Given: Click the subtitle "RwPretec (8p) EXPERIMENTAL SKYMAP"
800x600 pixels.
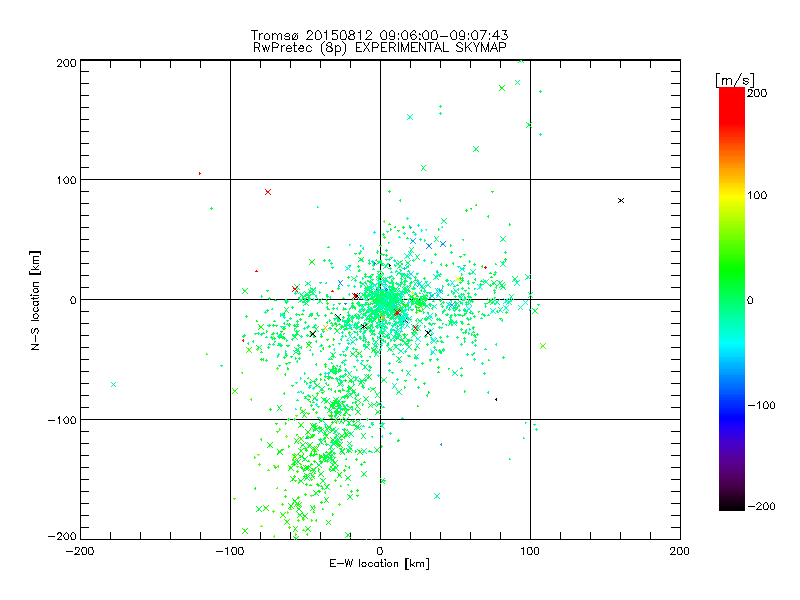Looking at the screenshot, I should coord(380,47).
